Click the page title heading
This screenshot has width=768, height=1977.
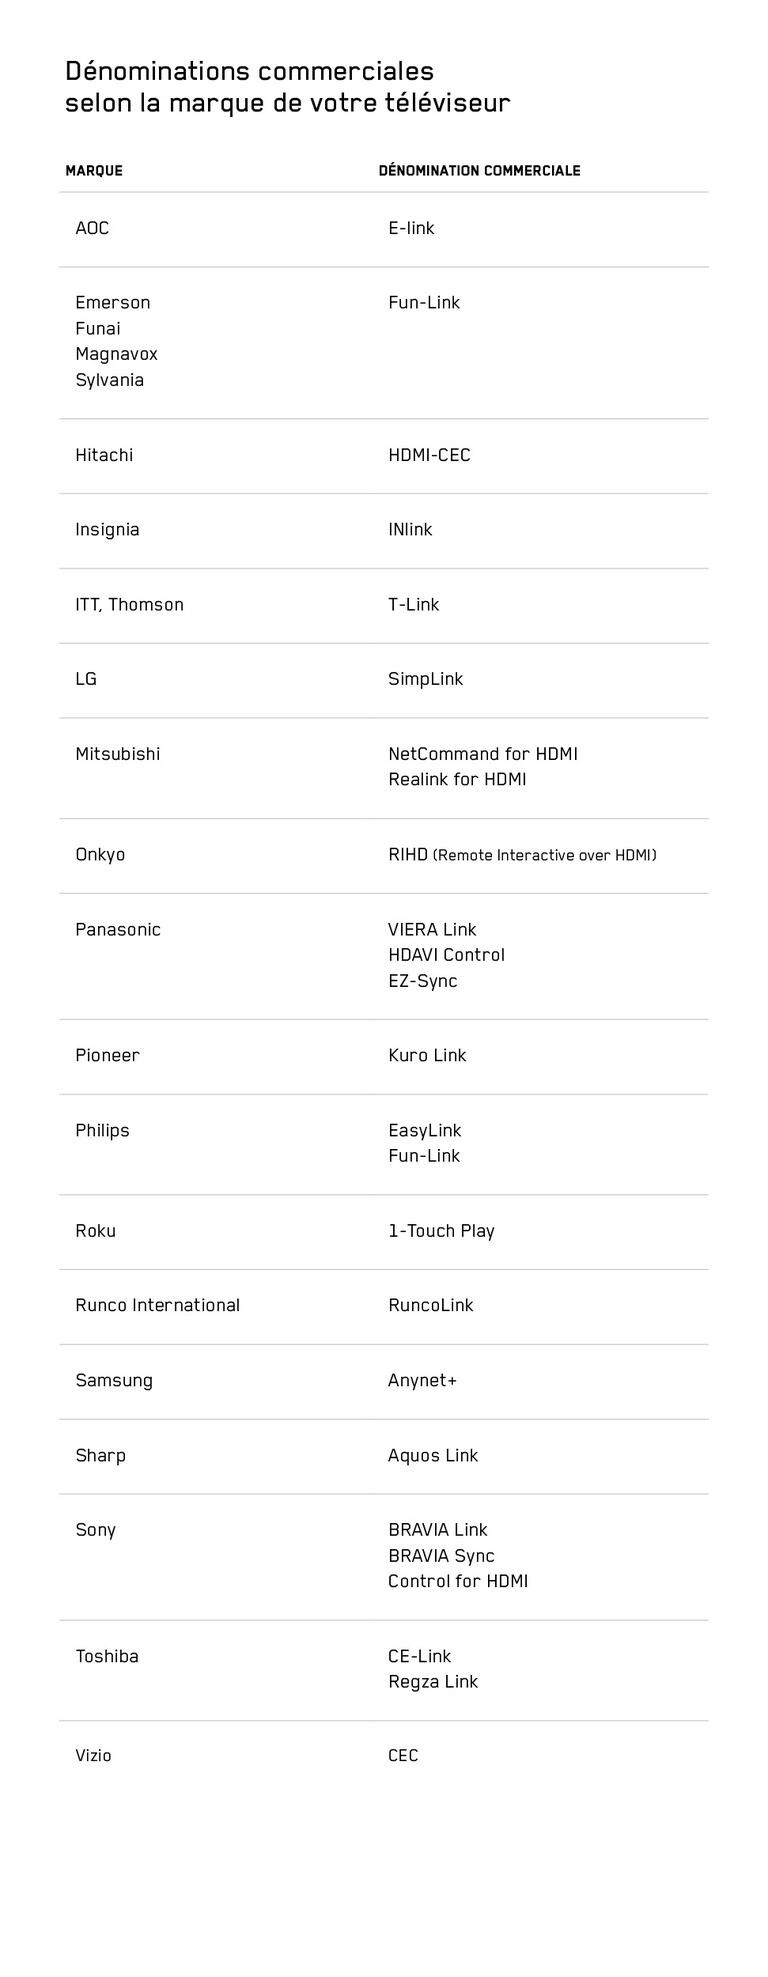click(x=288, y=87)
